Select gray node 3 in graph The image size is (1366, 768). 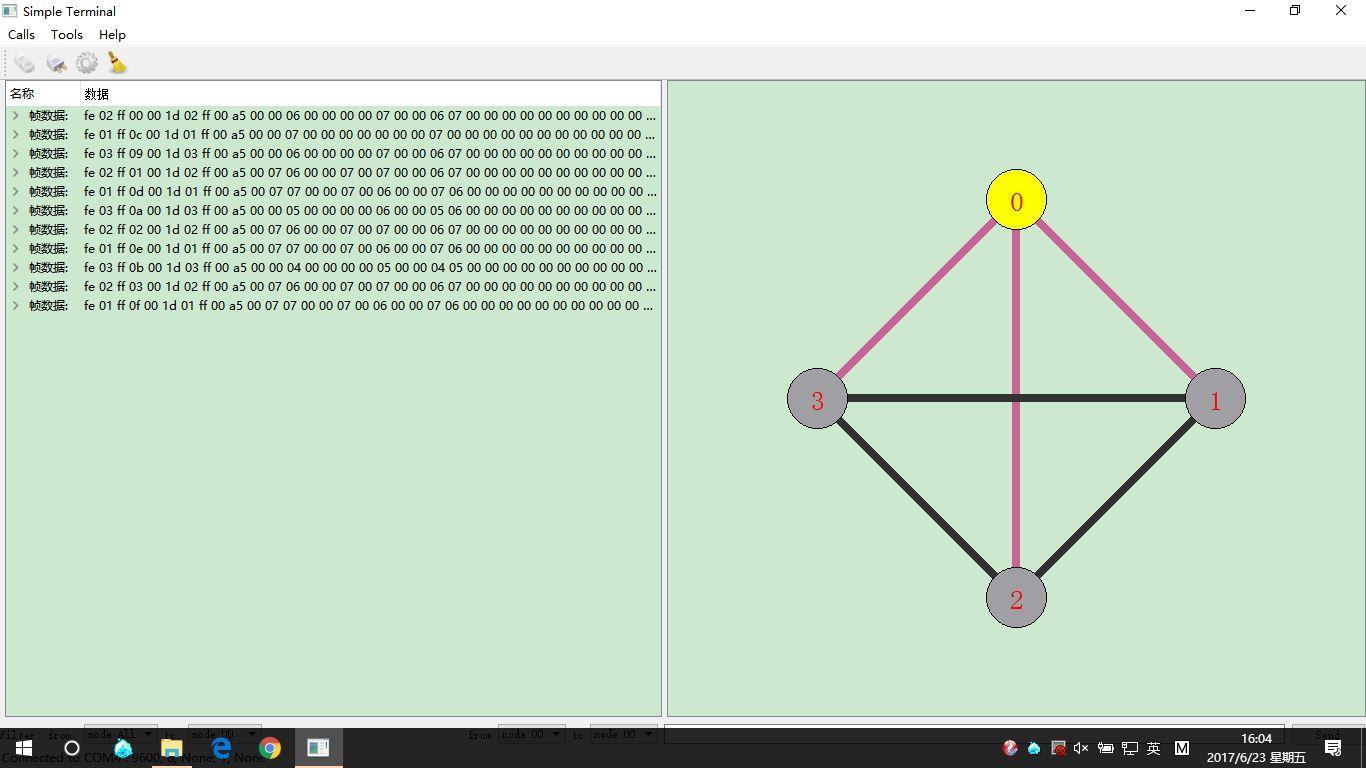tap(817, 399)
